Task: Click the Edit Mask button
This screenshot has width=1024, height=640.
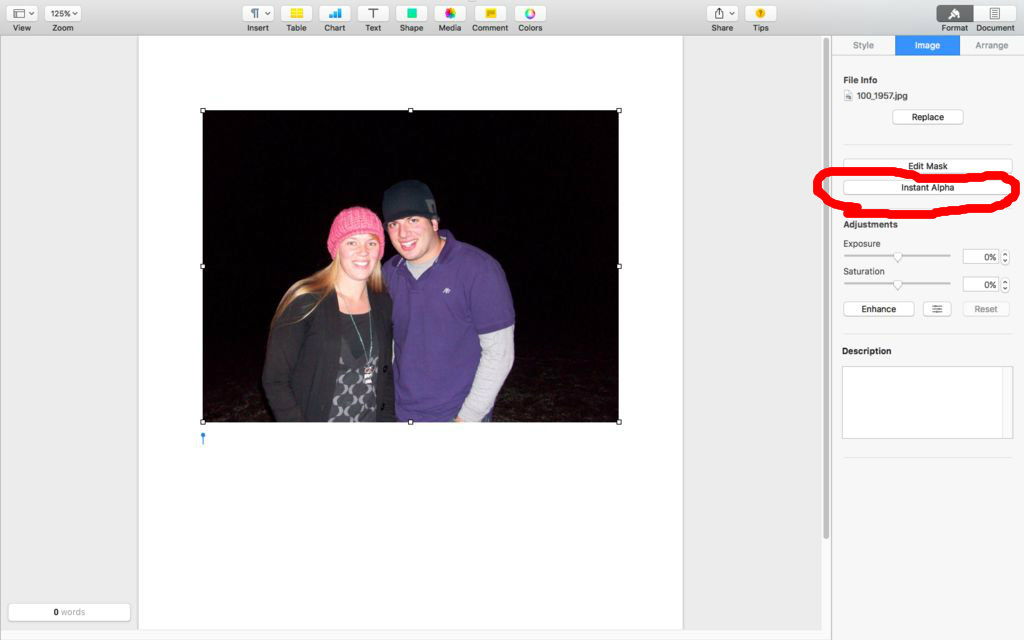Action: [x=927, y=166]
